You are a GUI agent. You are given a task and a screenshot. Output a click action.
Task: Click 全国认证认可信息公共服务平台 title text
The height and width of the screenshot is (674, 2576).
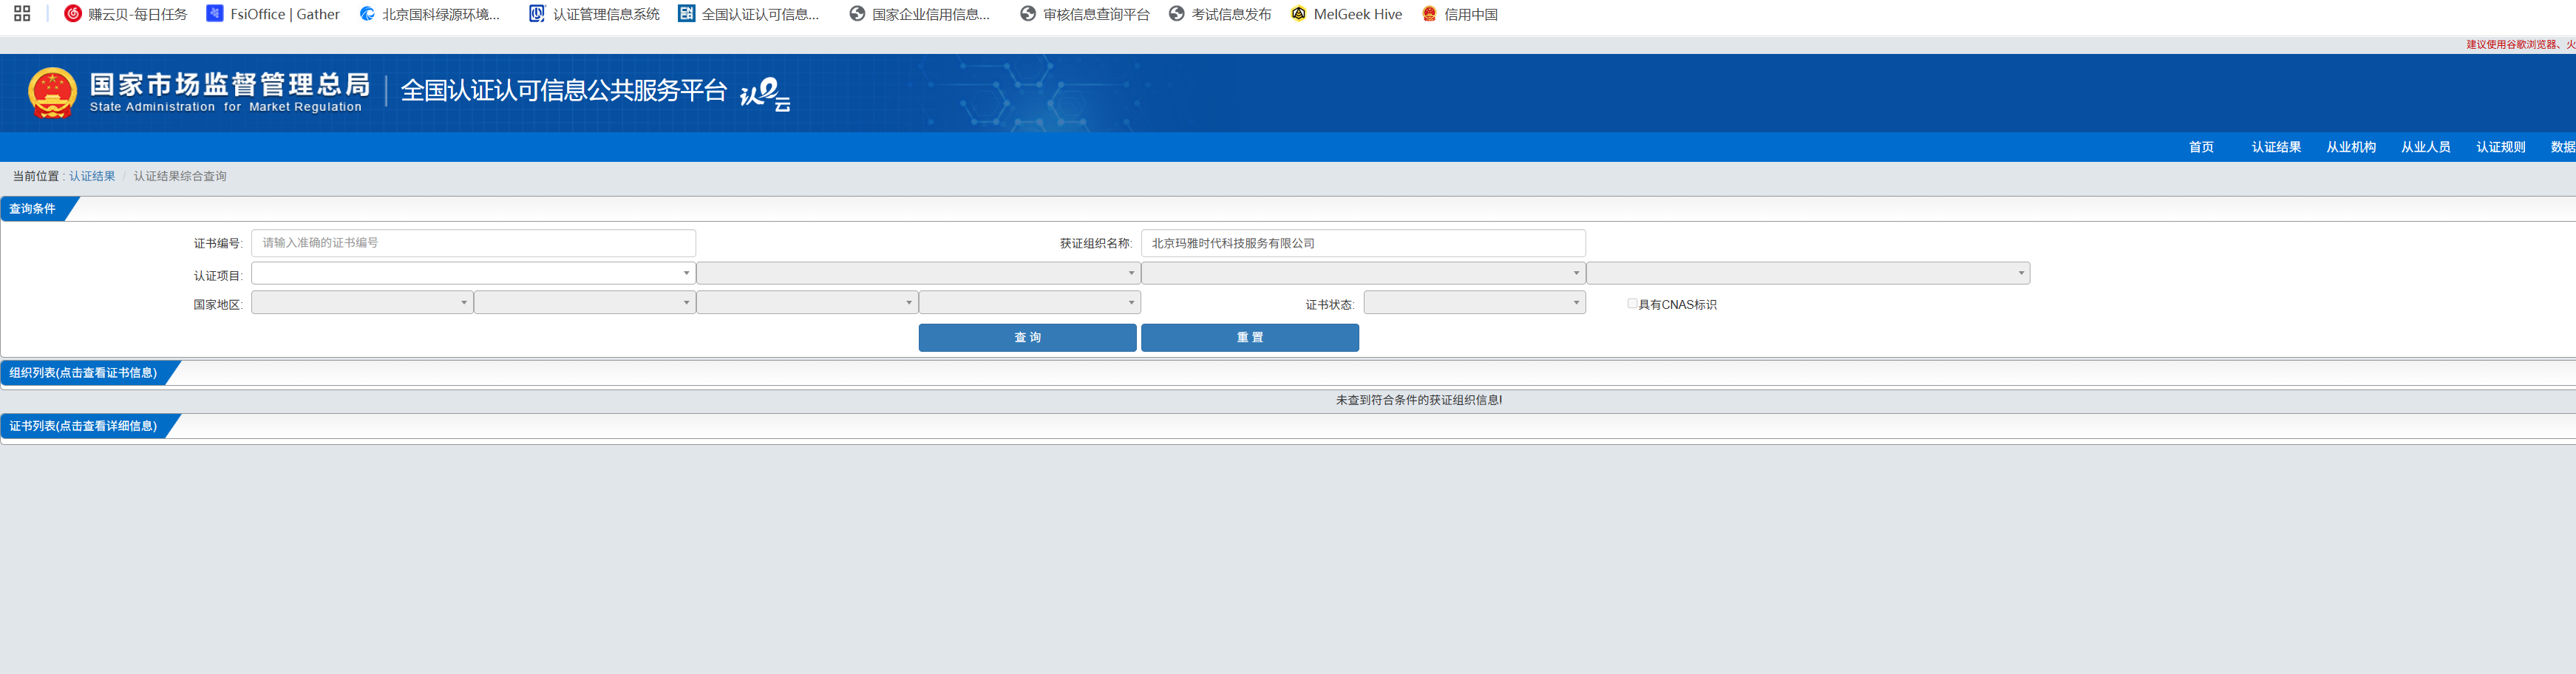click(564, 91)
